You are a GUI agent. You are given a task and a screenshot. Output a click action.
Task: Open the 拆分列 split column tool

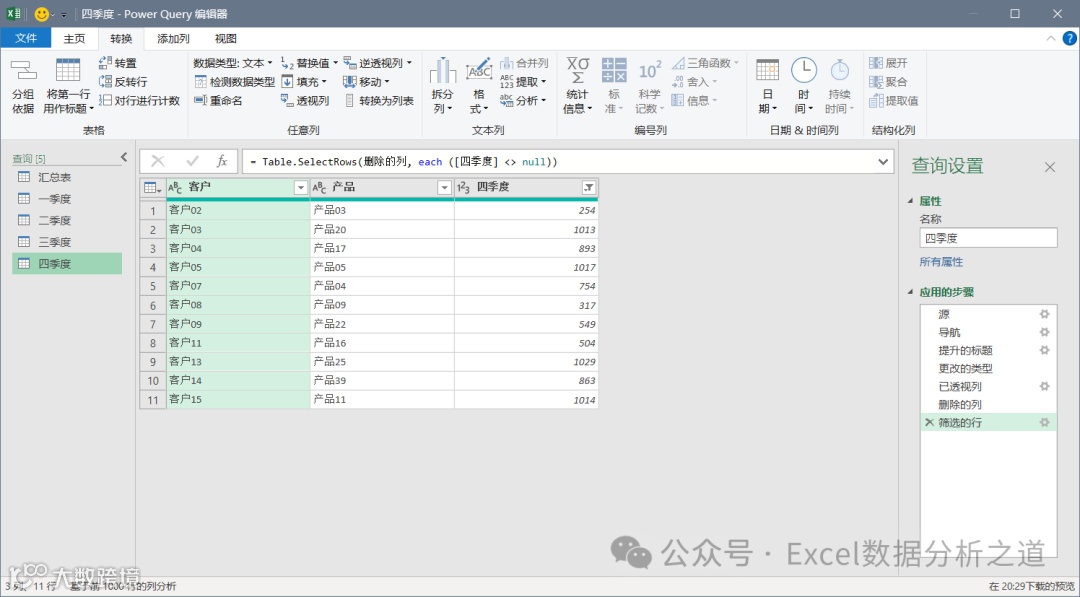click(x=442, y=85)
